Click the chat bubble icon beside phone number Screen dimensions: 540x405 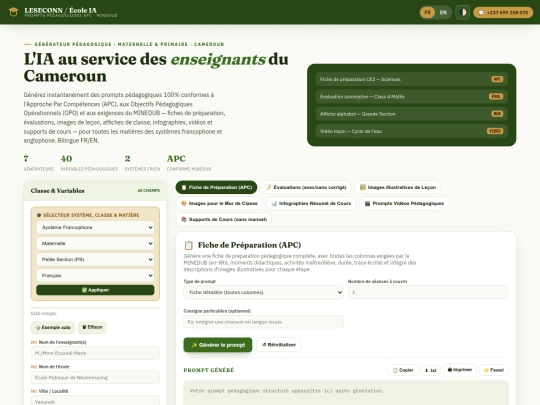pos(481,13)
